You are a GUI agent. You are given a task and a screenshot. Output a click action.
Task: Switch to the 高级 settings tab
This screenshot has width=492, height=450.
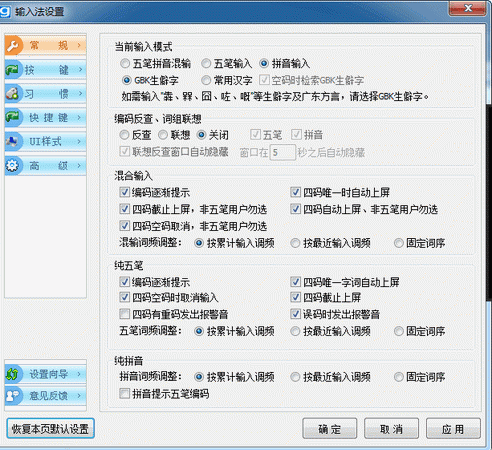click(46, 165)
